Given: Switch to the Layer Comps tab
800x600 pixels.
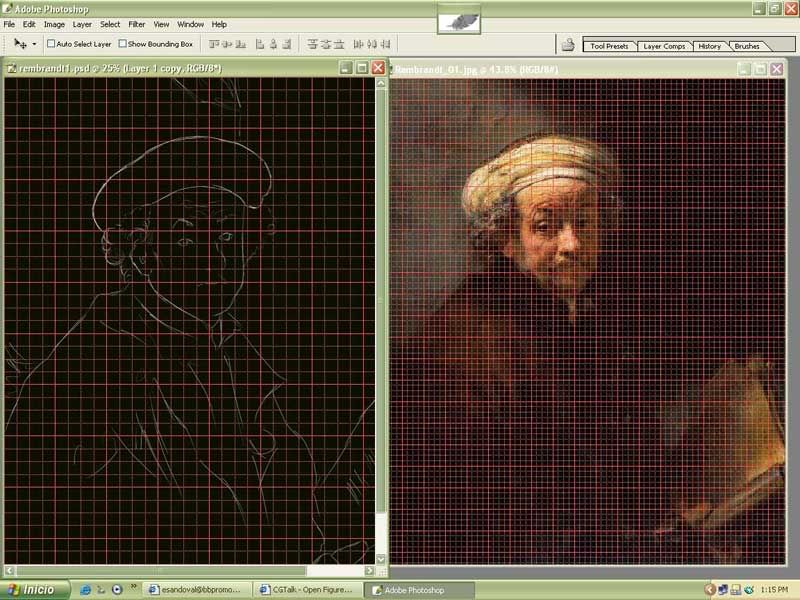Looking at the screenshot, I should [663, 46].
